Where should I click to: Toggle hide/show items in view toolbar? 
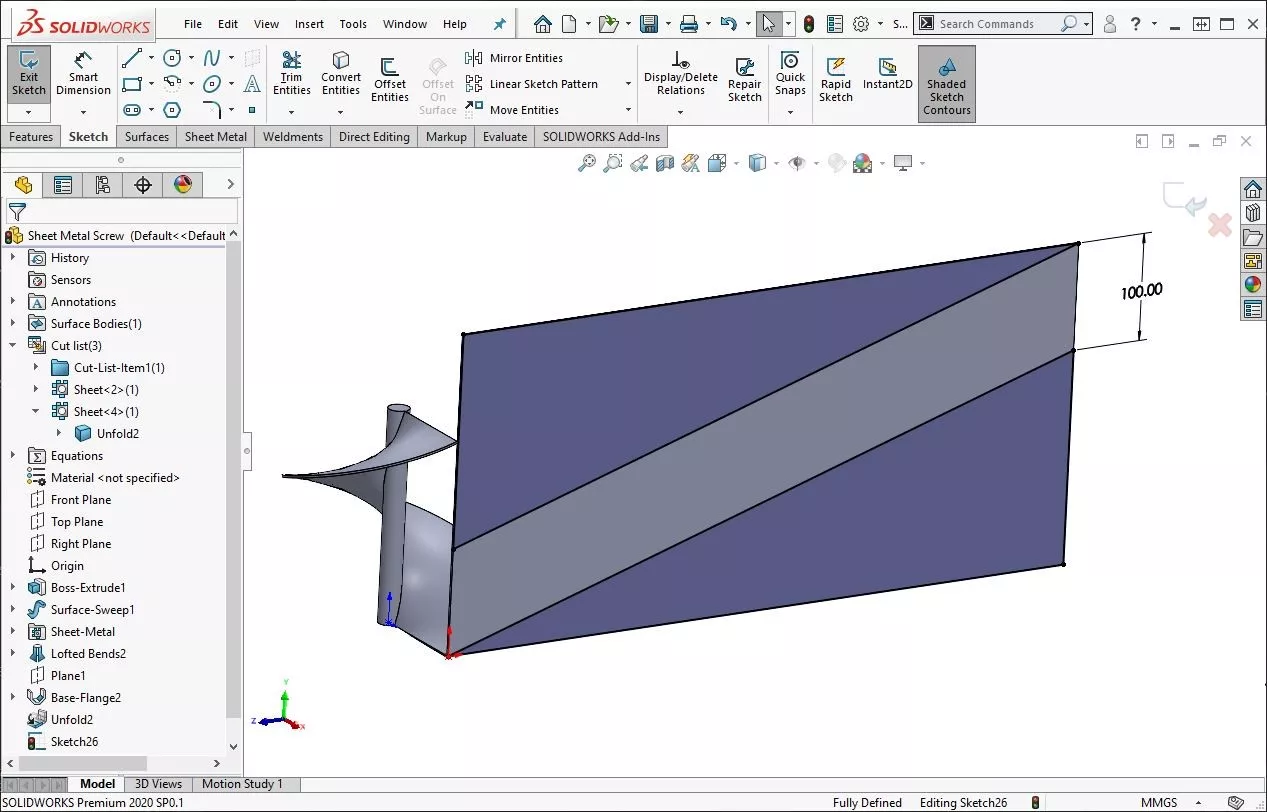point(797,163)
